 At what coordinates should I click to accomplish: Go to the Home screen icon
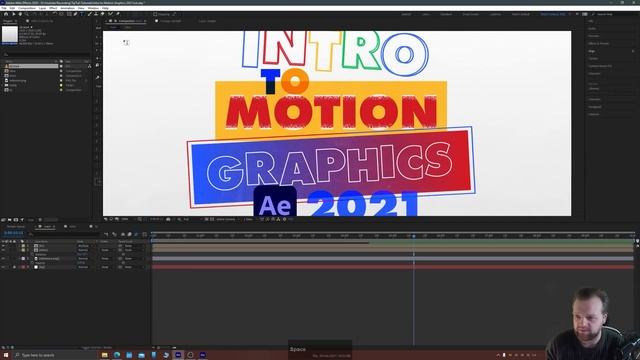click(x=6, y=14)
